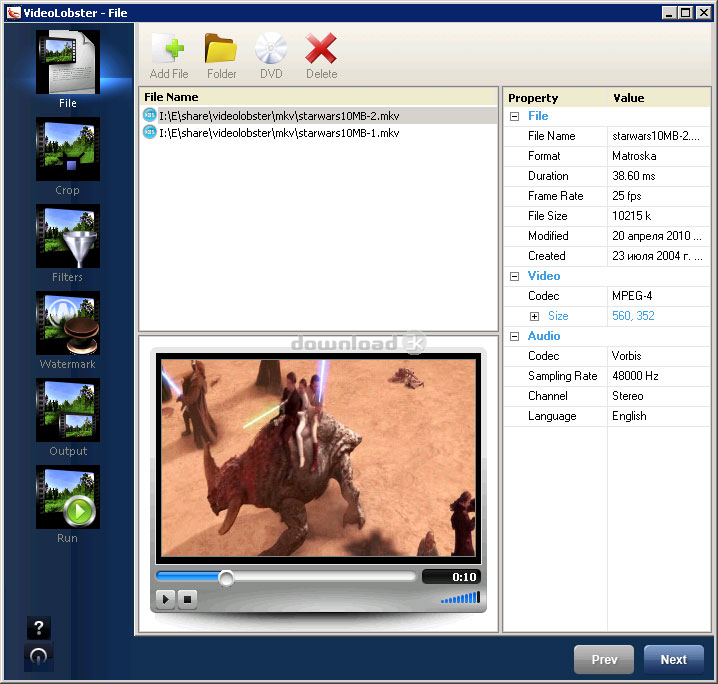Click the playback seek slider handle
Viewport: 718px width, 684px height.
(226, 578)
